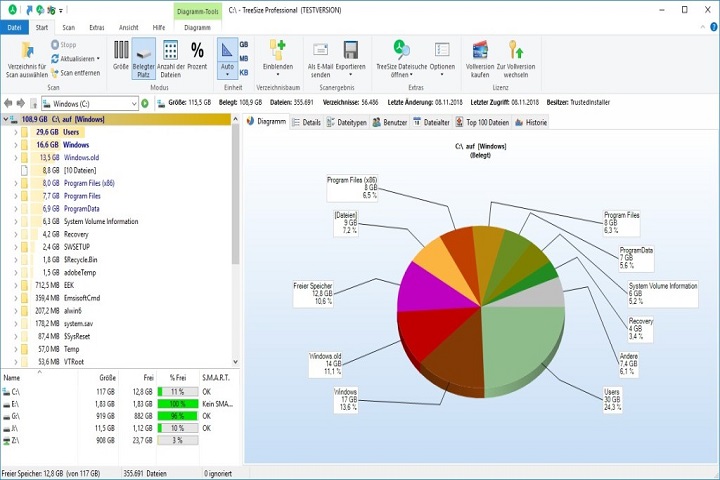Switch the view mode to 'Anzahl der Dateien'
Viewport: 720px width, 480px height.
pyautogui.click(x=171, y=50)
